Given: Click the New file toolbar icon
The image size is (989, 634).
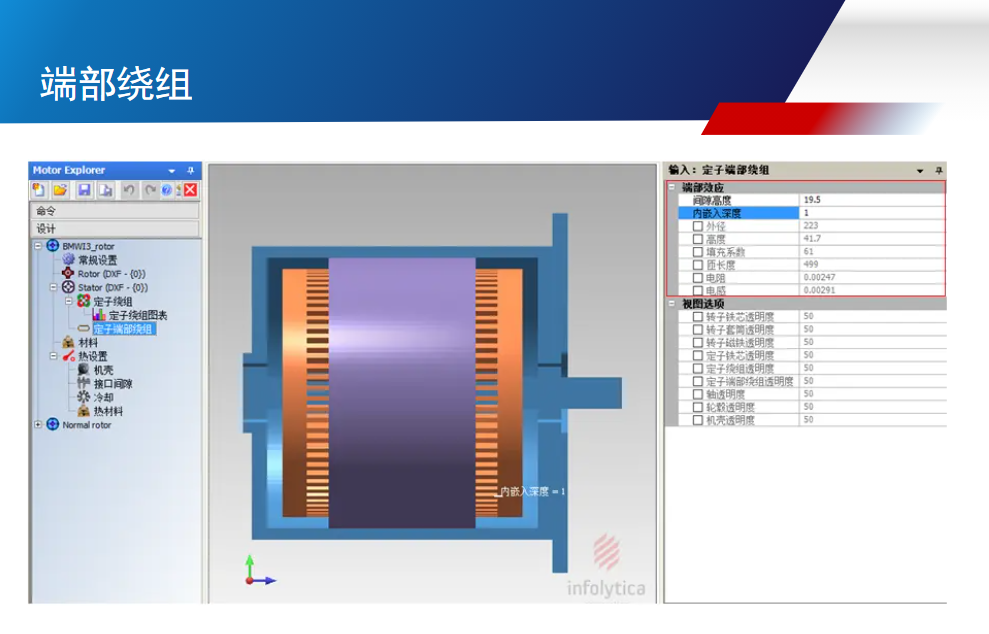Looking at the screenshot, I should pyautogui.click(x=40, y=190).
